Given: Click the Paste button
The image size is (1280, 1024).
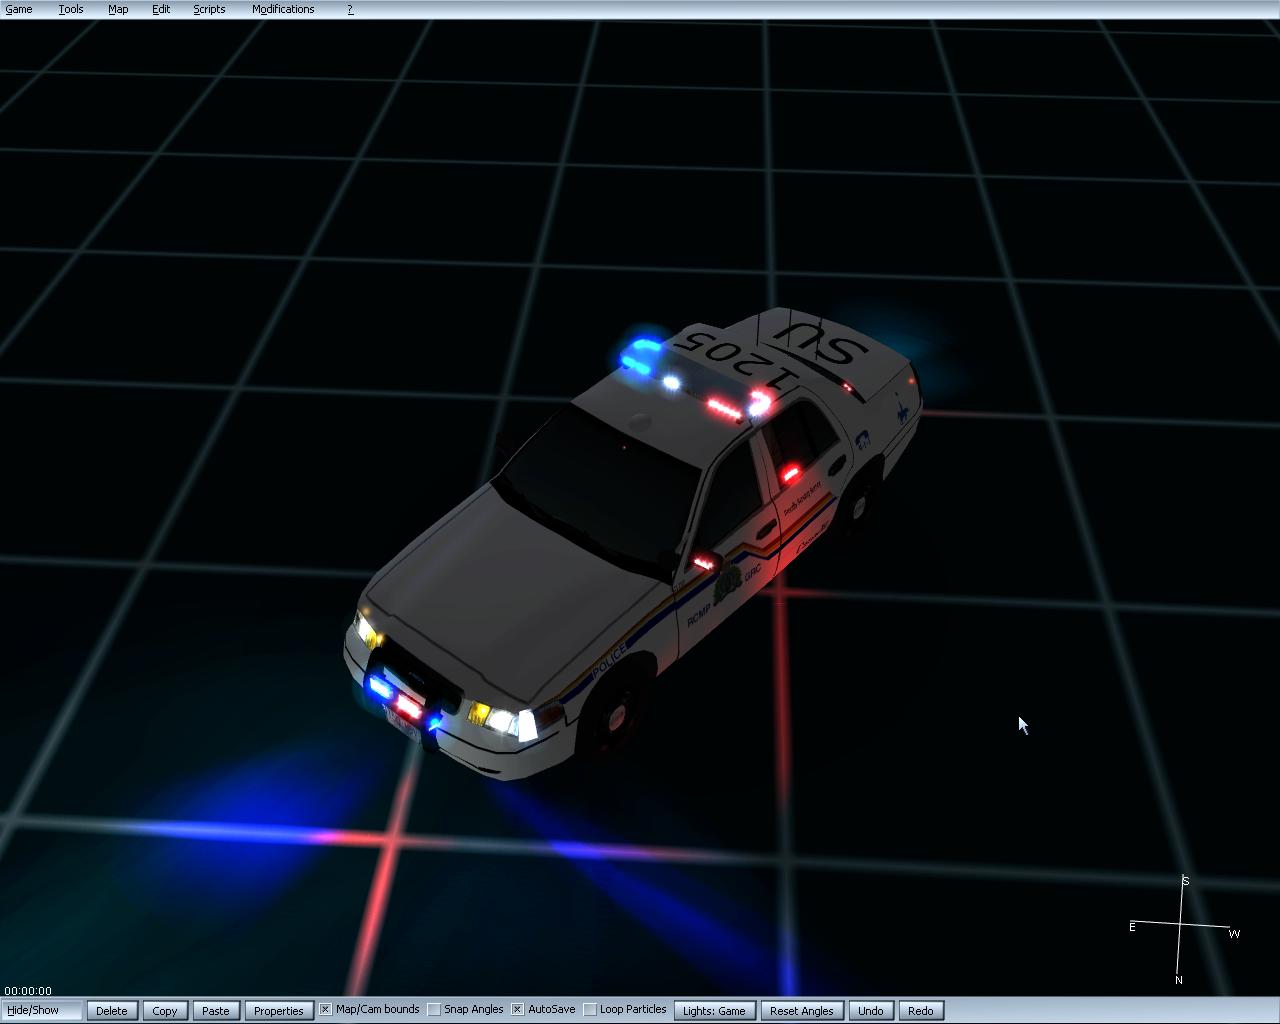Looking at the screenshot, I should (x=216, y=1010).
